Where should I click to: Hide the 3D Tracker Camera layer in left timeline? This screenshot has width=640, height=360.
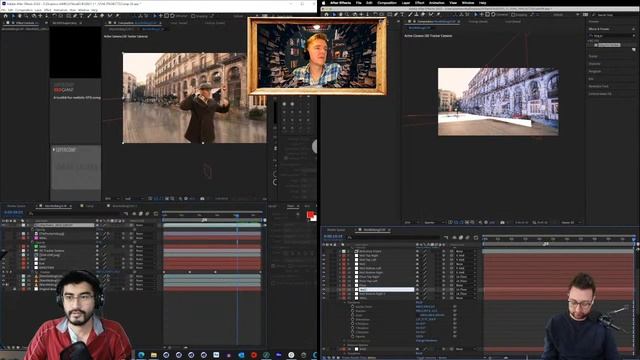(4, 251)
